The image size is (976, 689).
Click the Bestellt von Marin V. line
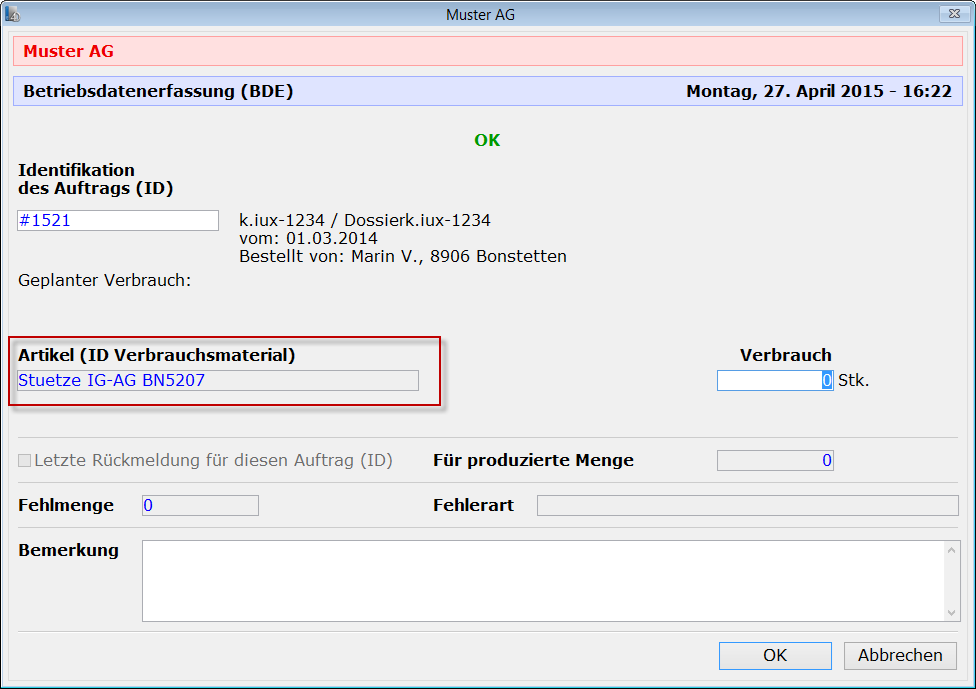pos(402,257)
